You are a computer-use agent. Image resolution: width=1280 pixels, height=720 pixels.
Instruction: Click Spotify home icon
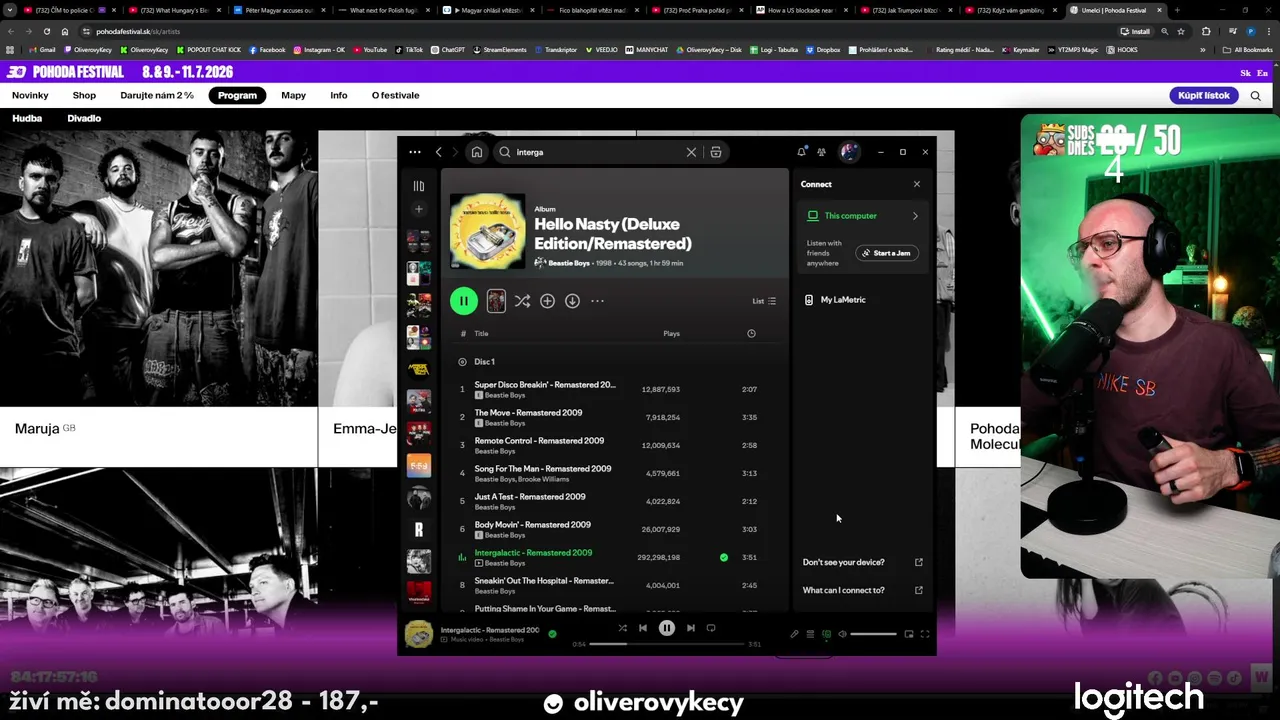[x=477, y=152]
